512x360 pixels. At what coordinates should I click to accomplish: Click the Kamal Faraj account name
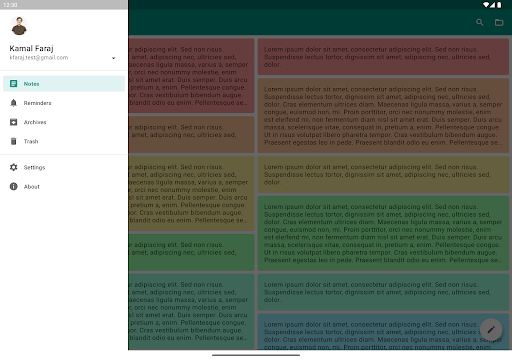(31, 48)
